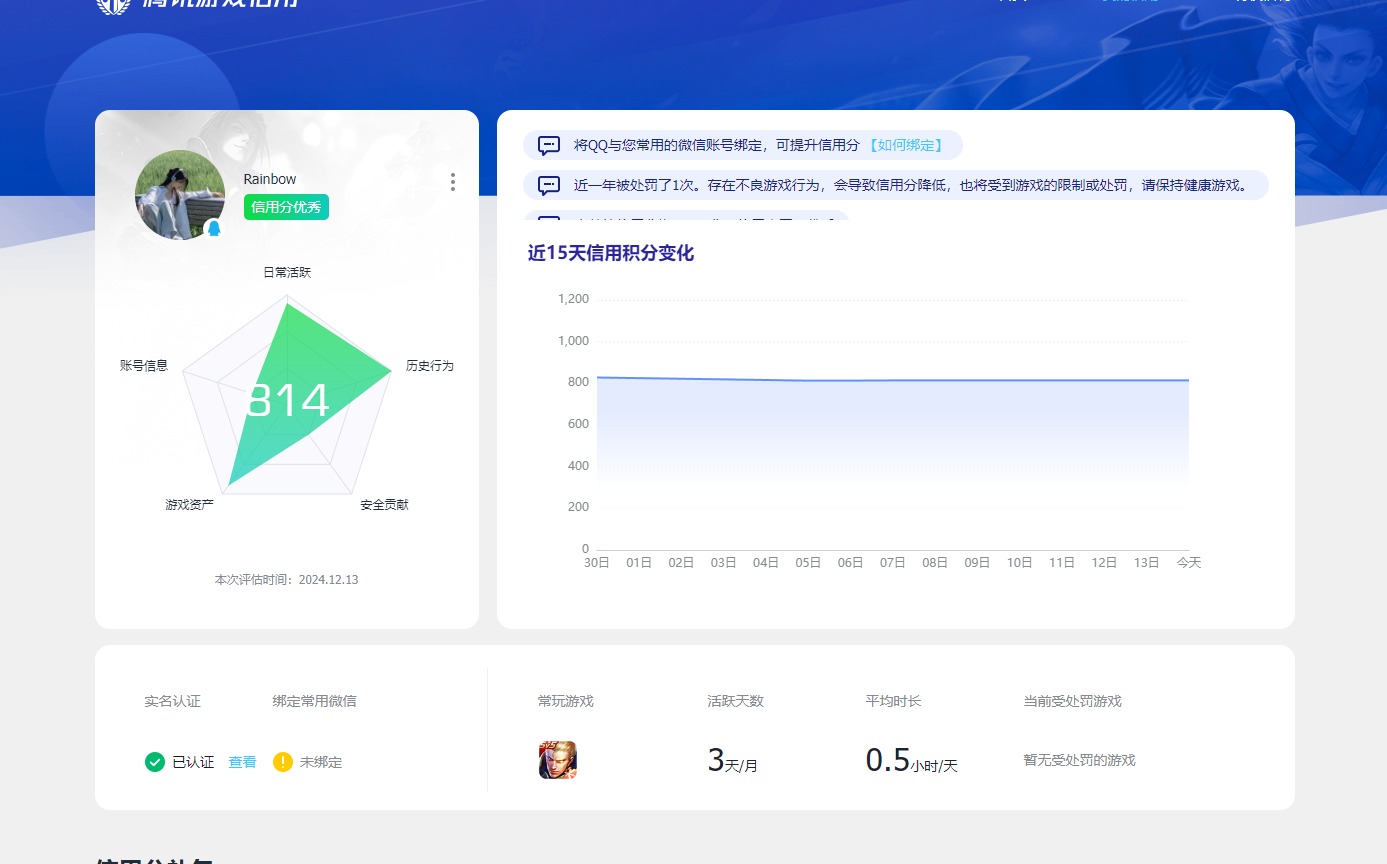Click the 1,200 y-axis value
Screen dimensions: 1387x864
[573, 299]
